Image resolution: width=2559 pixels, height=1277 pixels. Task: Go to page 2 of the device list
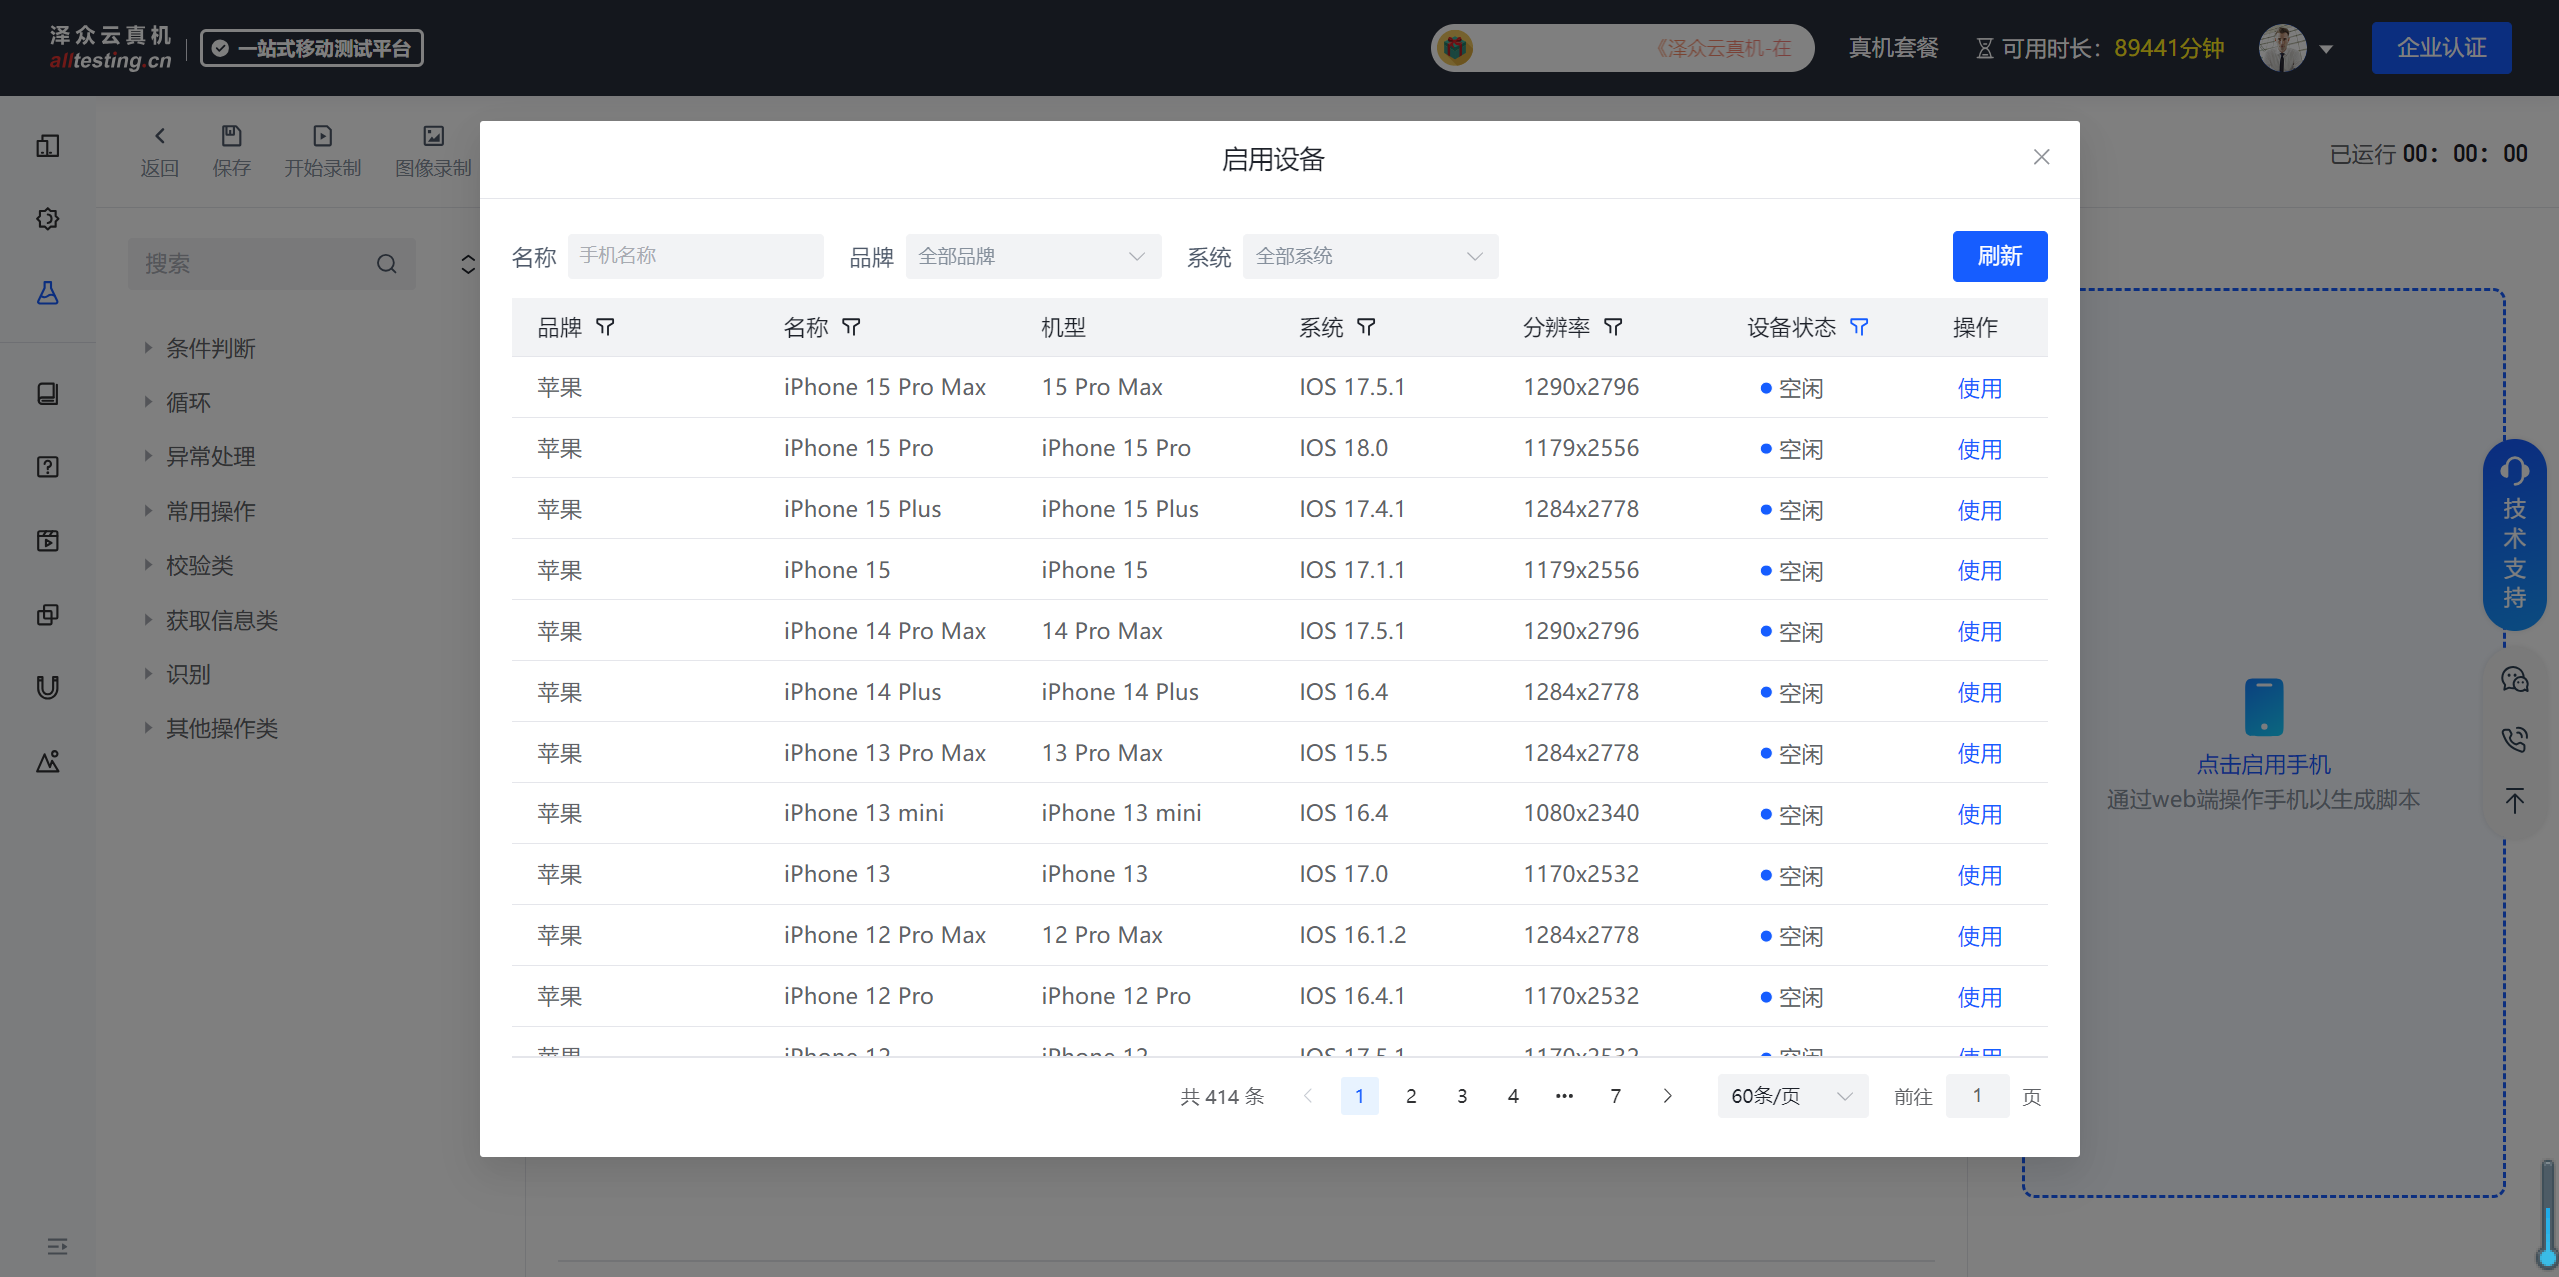click(x=1411, y=1096)
